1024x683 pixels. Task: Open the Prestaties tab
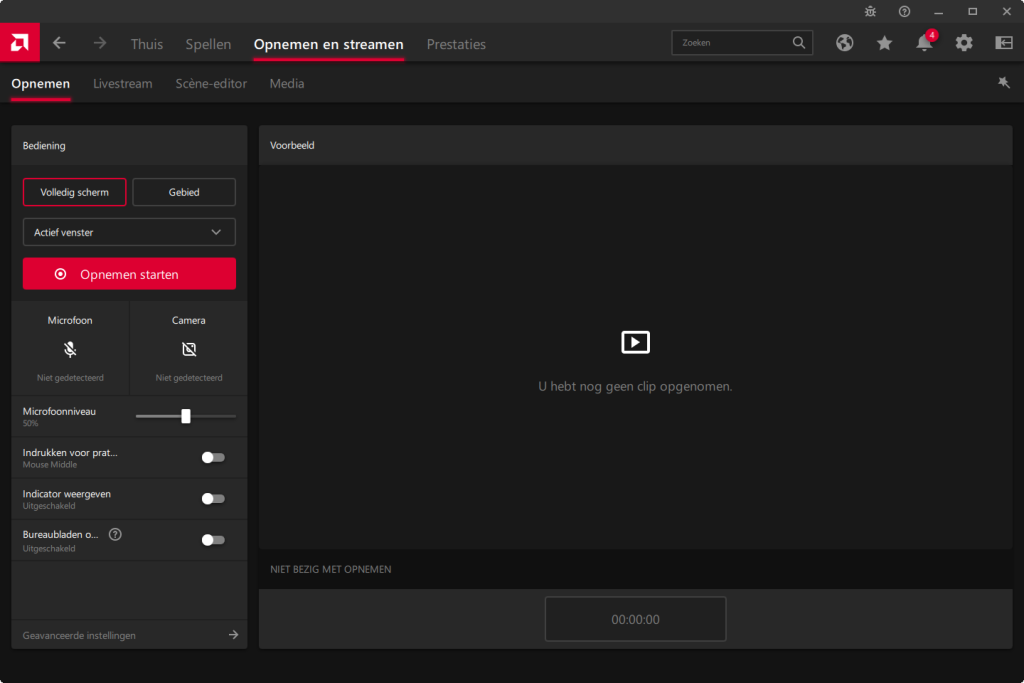456,44
